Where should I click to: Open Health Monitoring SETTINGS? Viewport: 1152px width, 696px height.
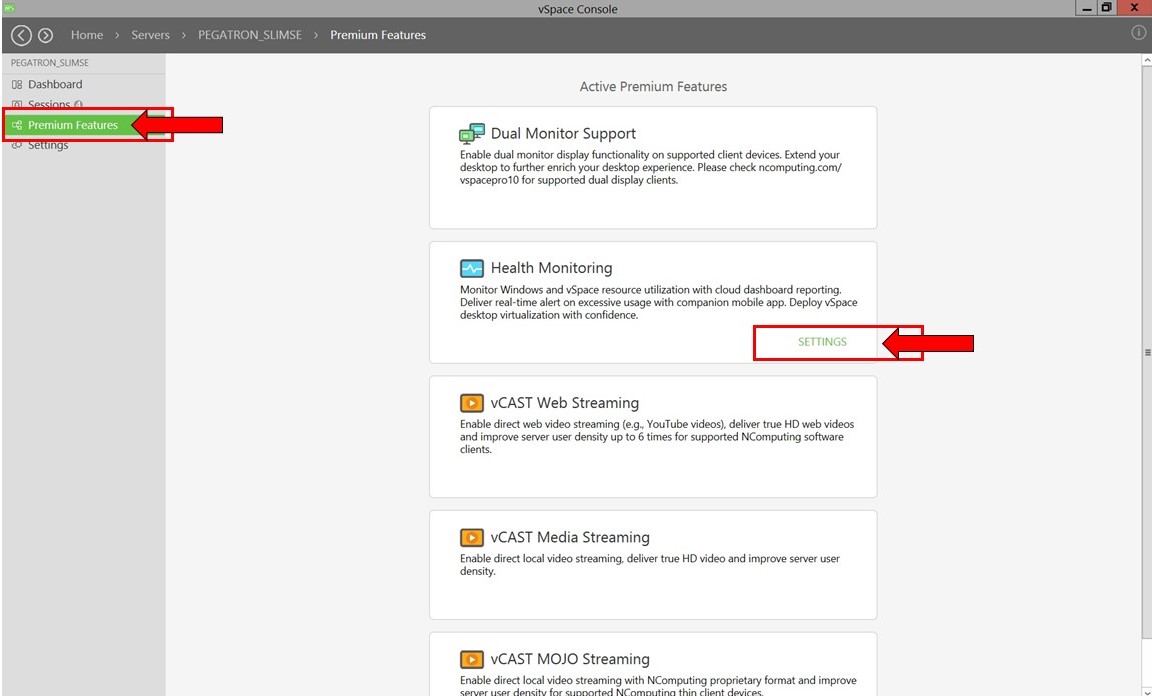click(822, 342)
